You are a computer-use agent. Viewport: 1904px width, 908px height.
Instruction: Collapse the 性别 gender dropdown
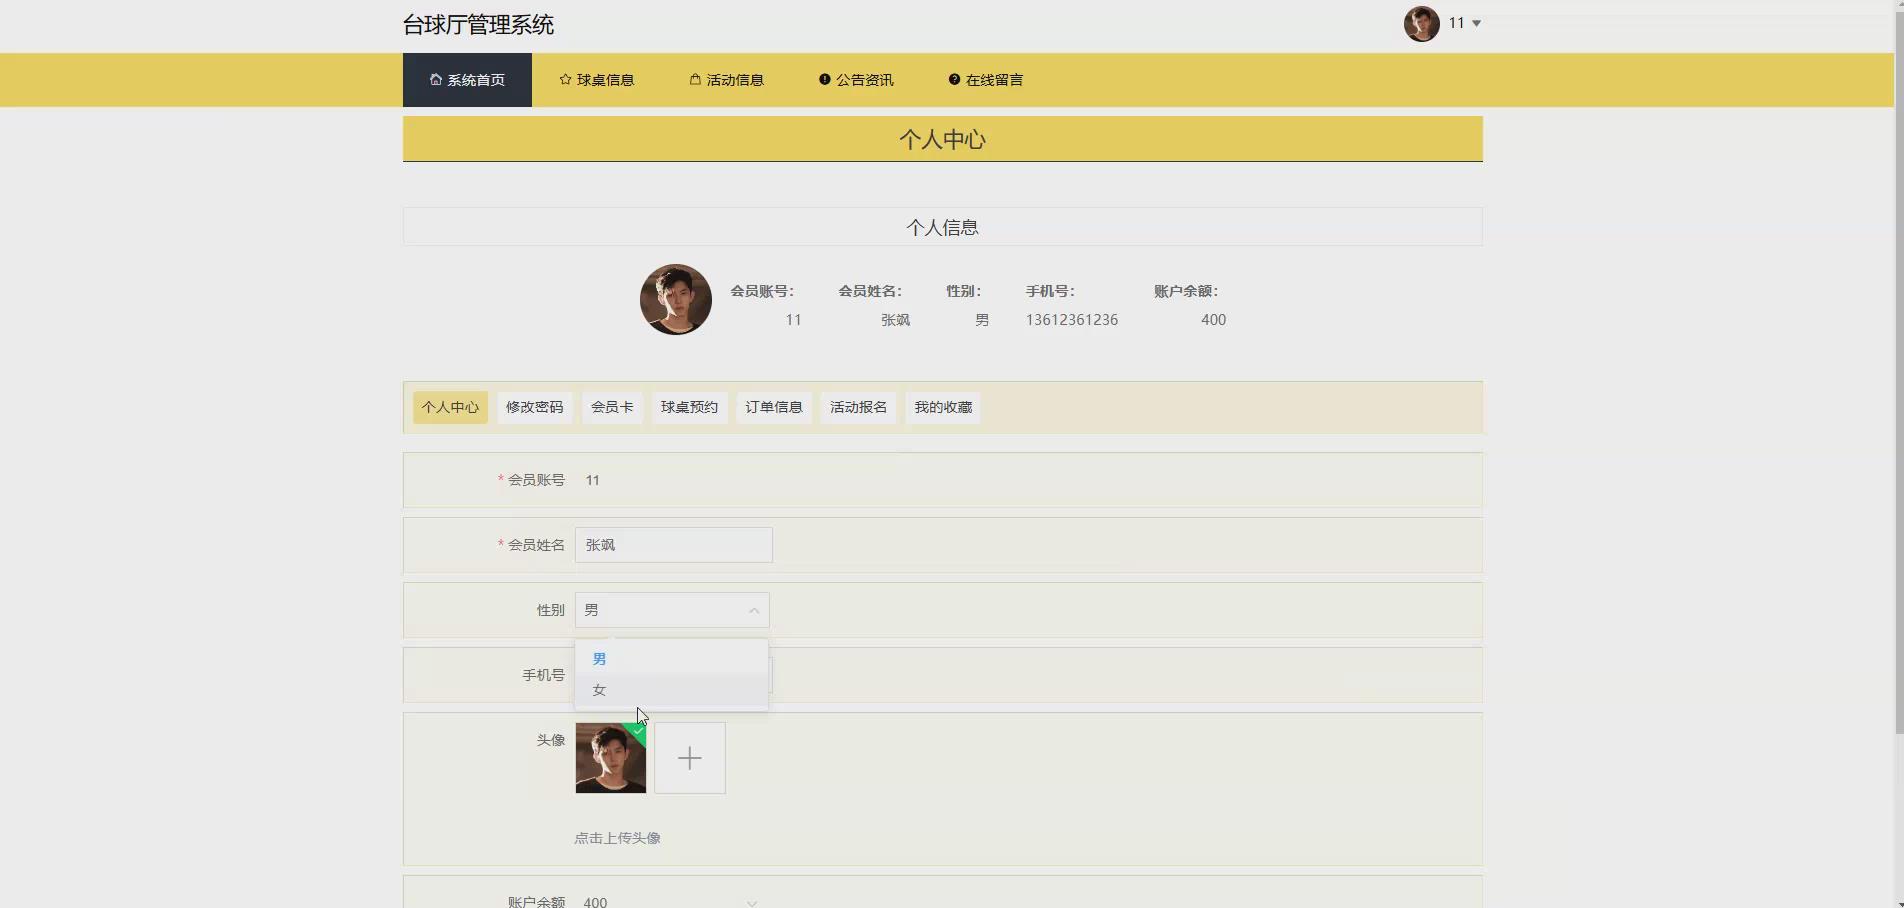click(753, 609)
